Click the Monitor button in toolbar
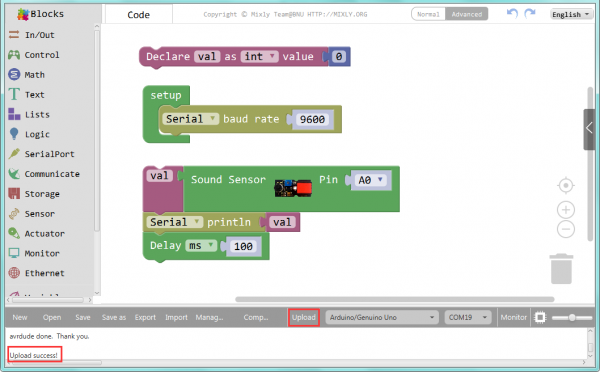Image resolution: width=600 pixels, height=372 pixels. (514, 317)
